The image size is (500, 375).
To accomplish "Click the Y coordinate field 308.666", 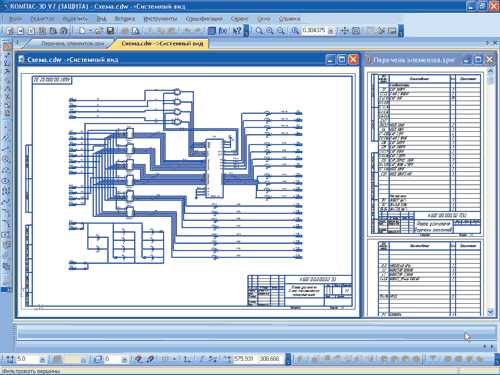I will (269, 358).
